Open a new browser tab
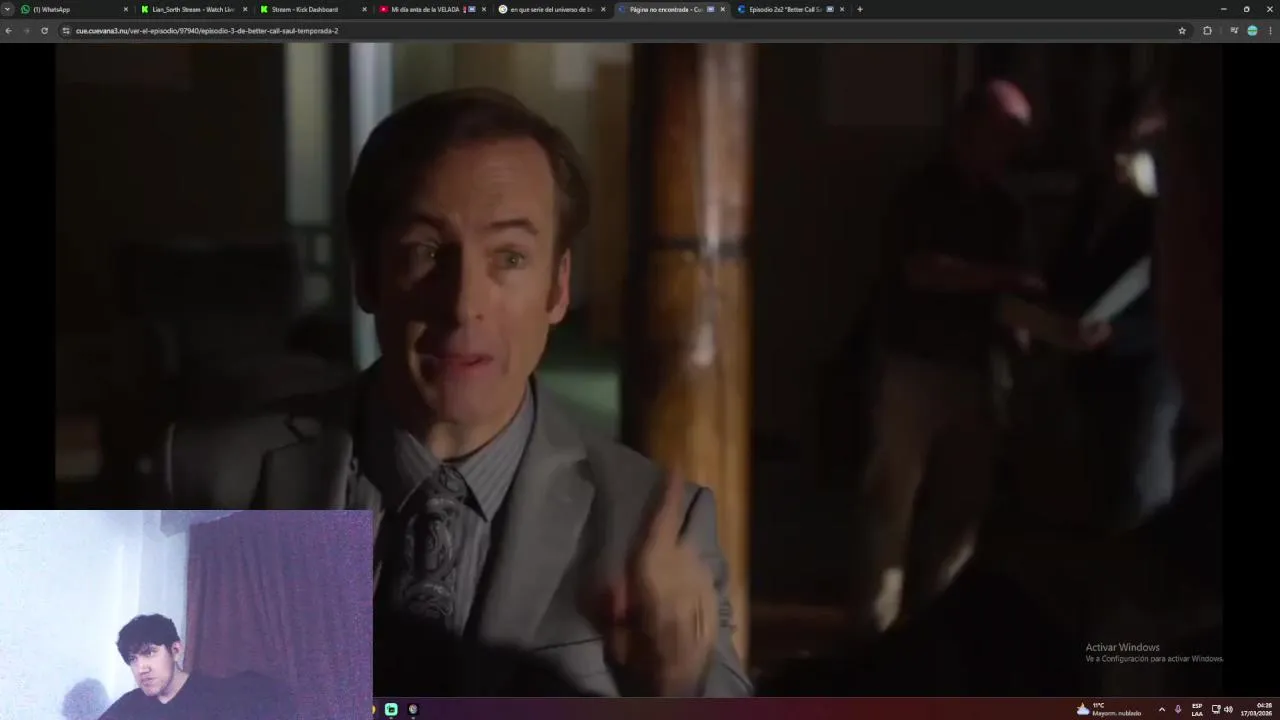The width and height of the screenshot is (1280, 720). tap(859, 9)
